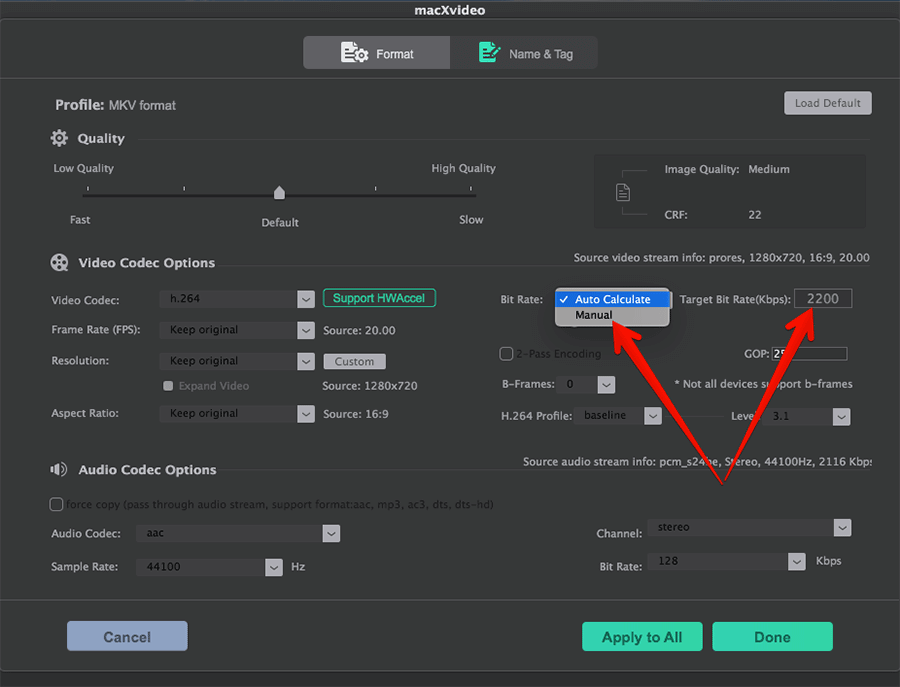Open the Resolution dropdown
The width and height of the screenshot is (900, 687).
[x=237, y=361]
